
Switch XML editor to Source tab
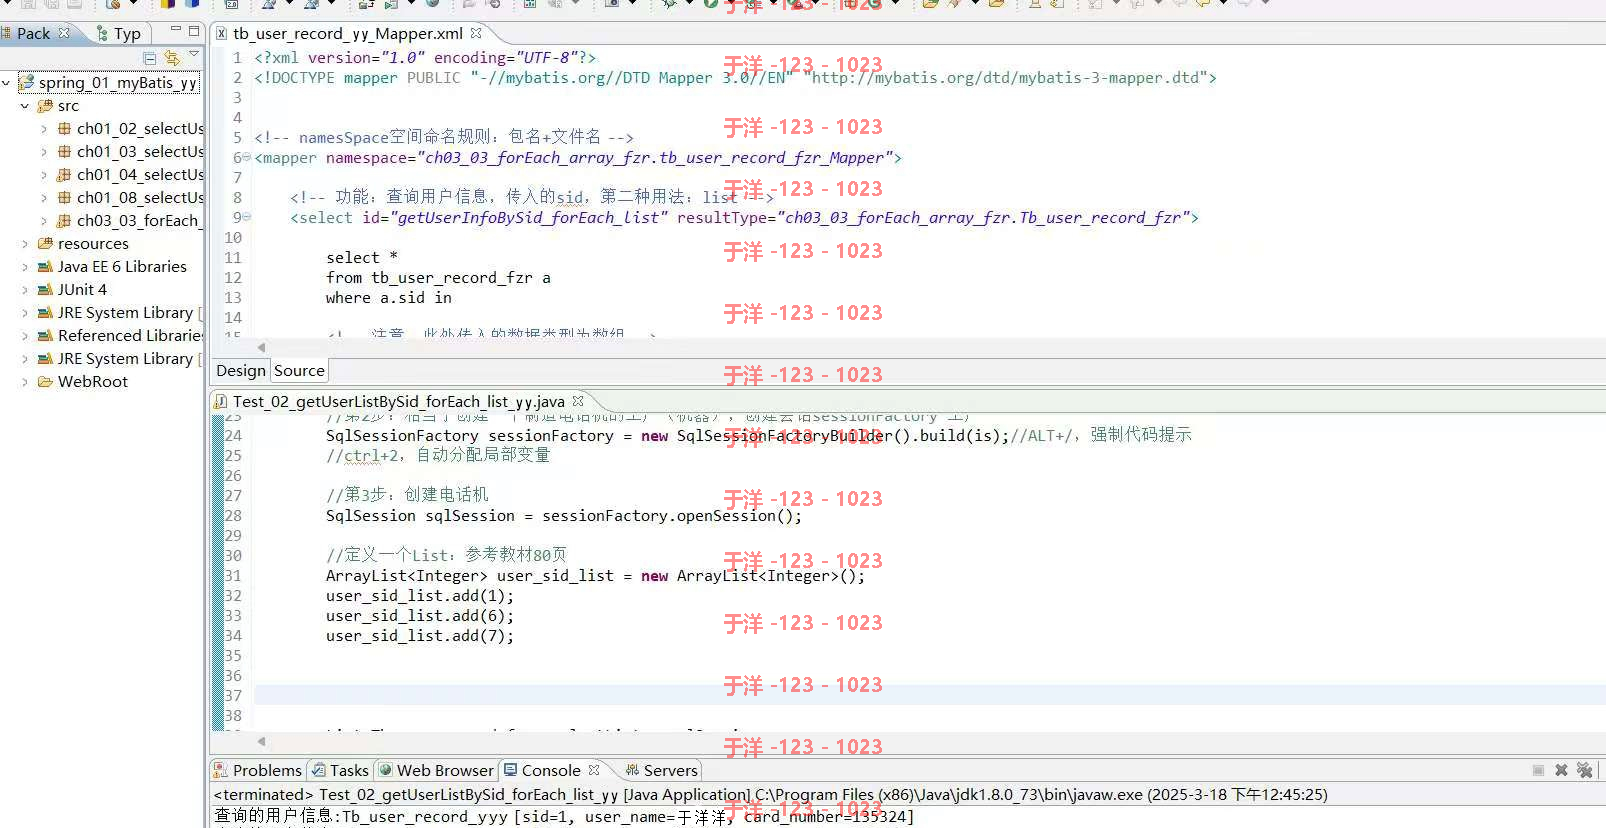coord(299,371)
